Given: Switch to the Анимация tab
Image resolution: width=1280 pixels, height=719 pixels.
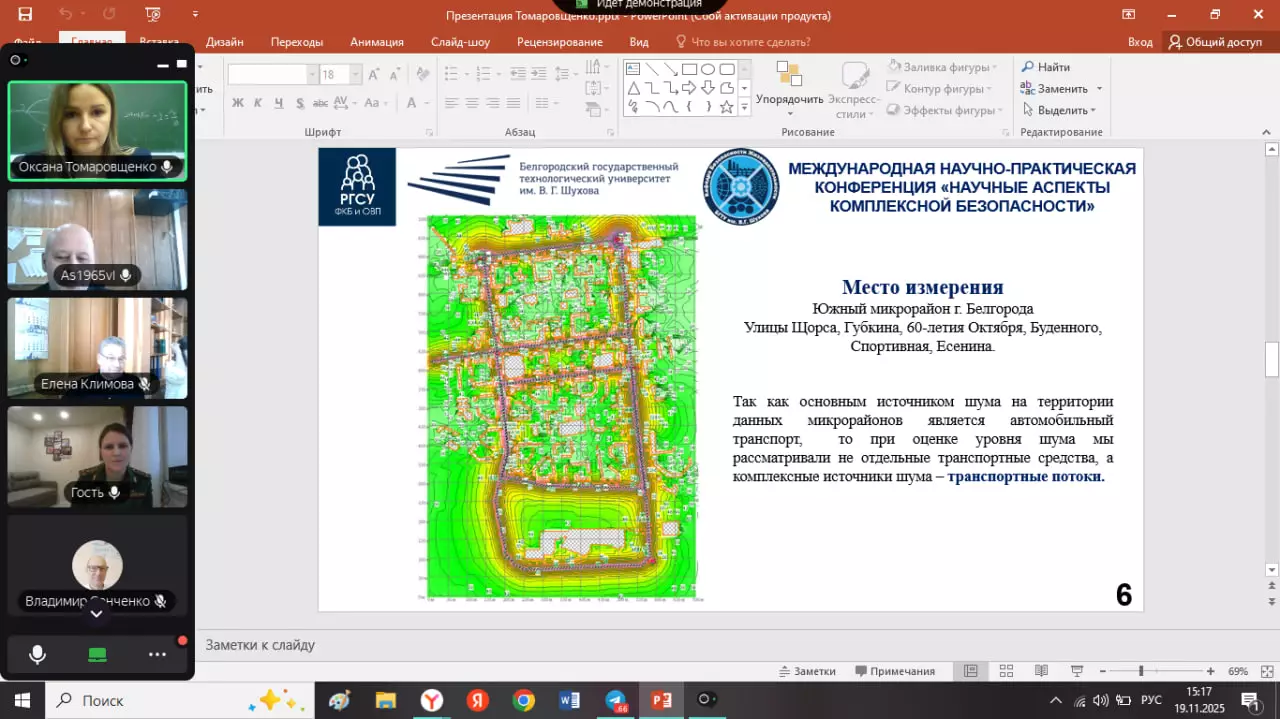Looking at the screenshot, I should (x=377, y=42).
